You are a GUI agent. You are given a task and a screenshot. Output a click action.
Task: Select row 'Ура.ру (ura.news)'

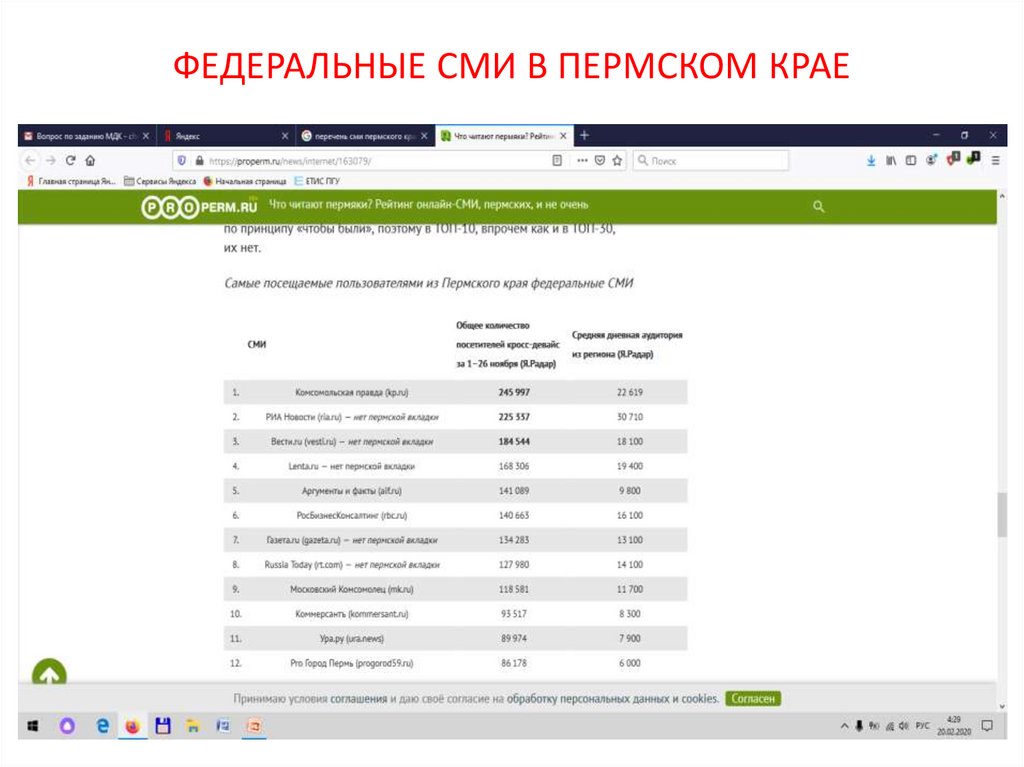click(455, 638)
